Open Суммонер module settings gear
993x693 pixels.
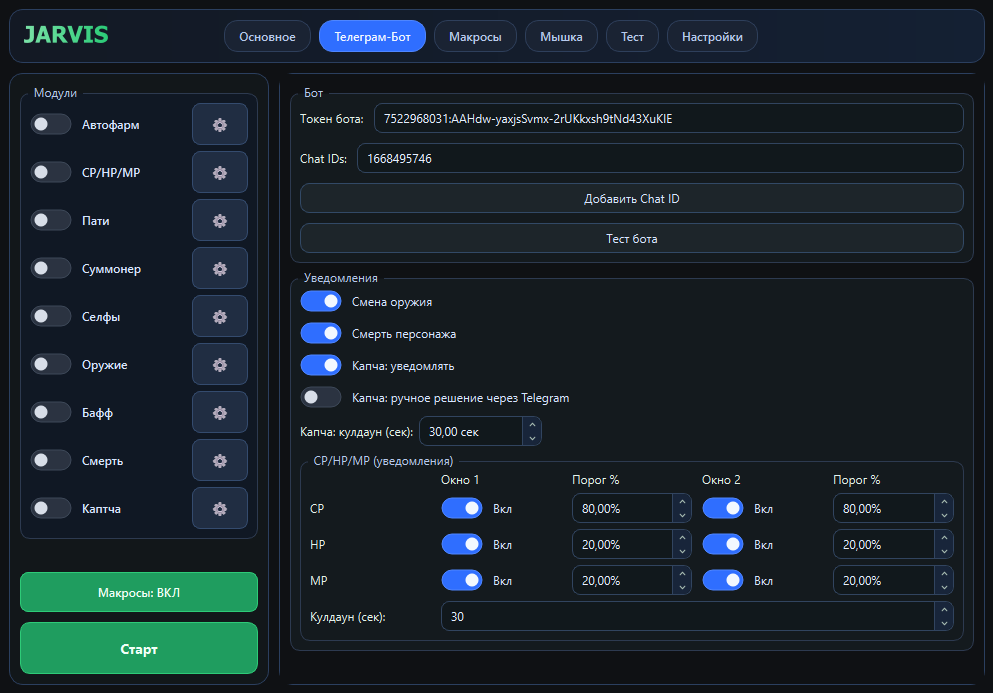coord(220,269)
